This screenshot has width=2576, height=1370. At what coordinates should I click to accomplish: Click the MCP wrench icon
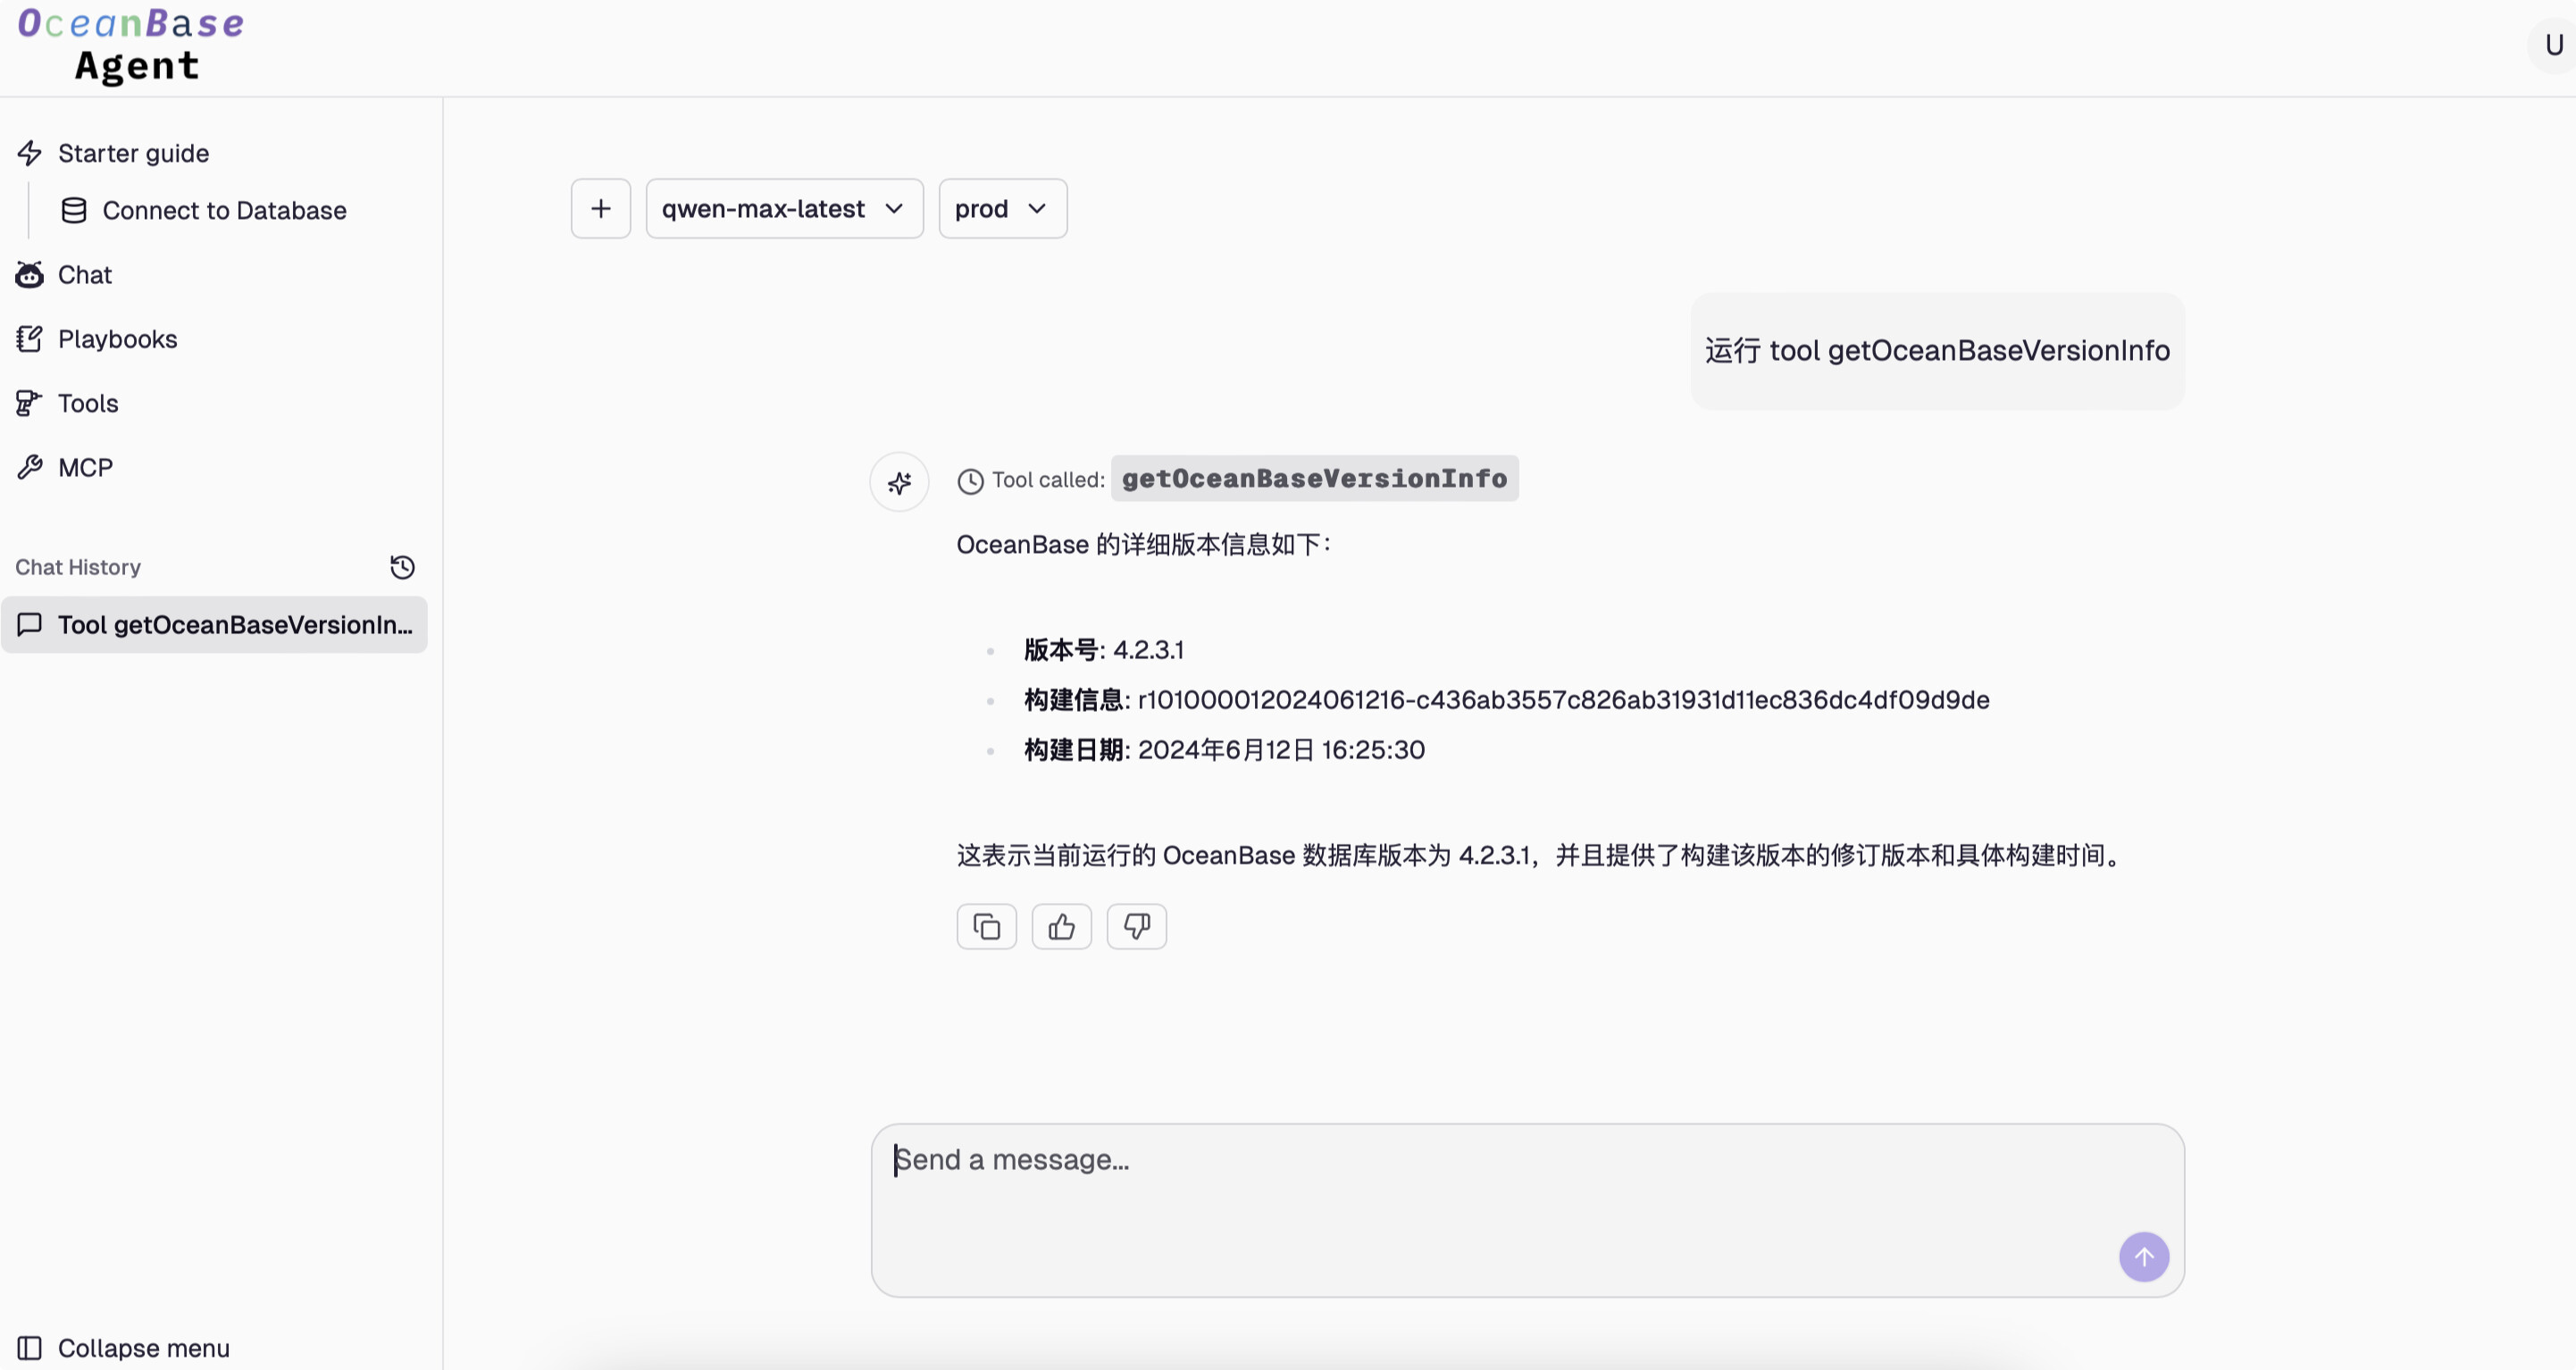(30, 467)
